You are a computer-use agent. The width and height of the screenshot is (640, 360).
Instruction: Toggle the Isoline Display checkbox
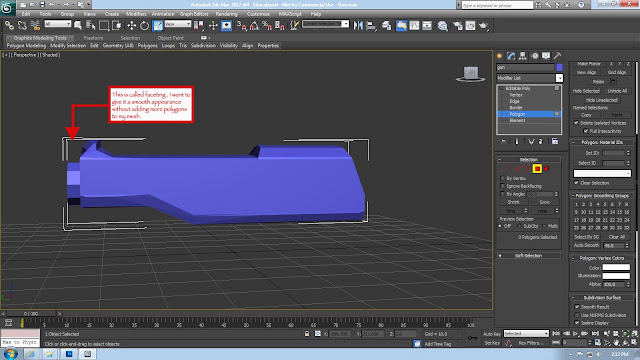(x=577, y=323)
